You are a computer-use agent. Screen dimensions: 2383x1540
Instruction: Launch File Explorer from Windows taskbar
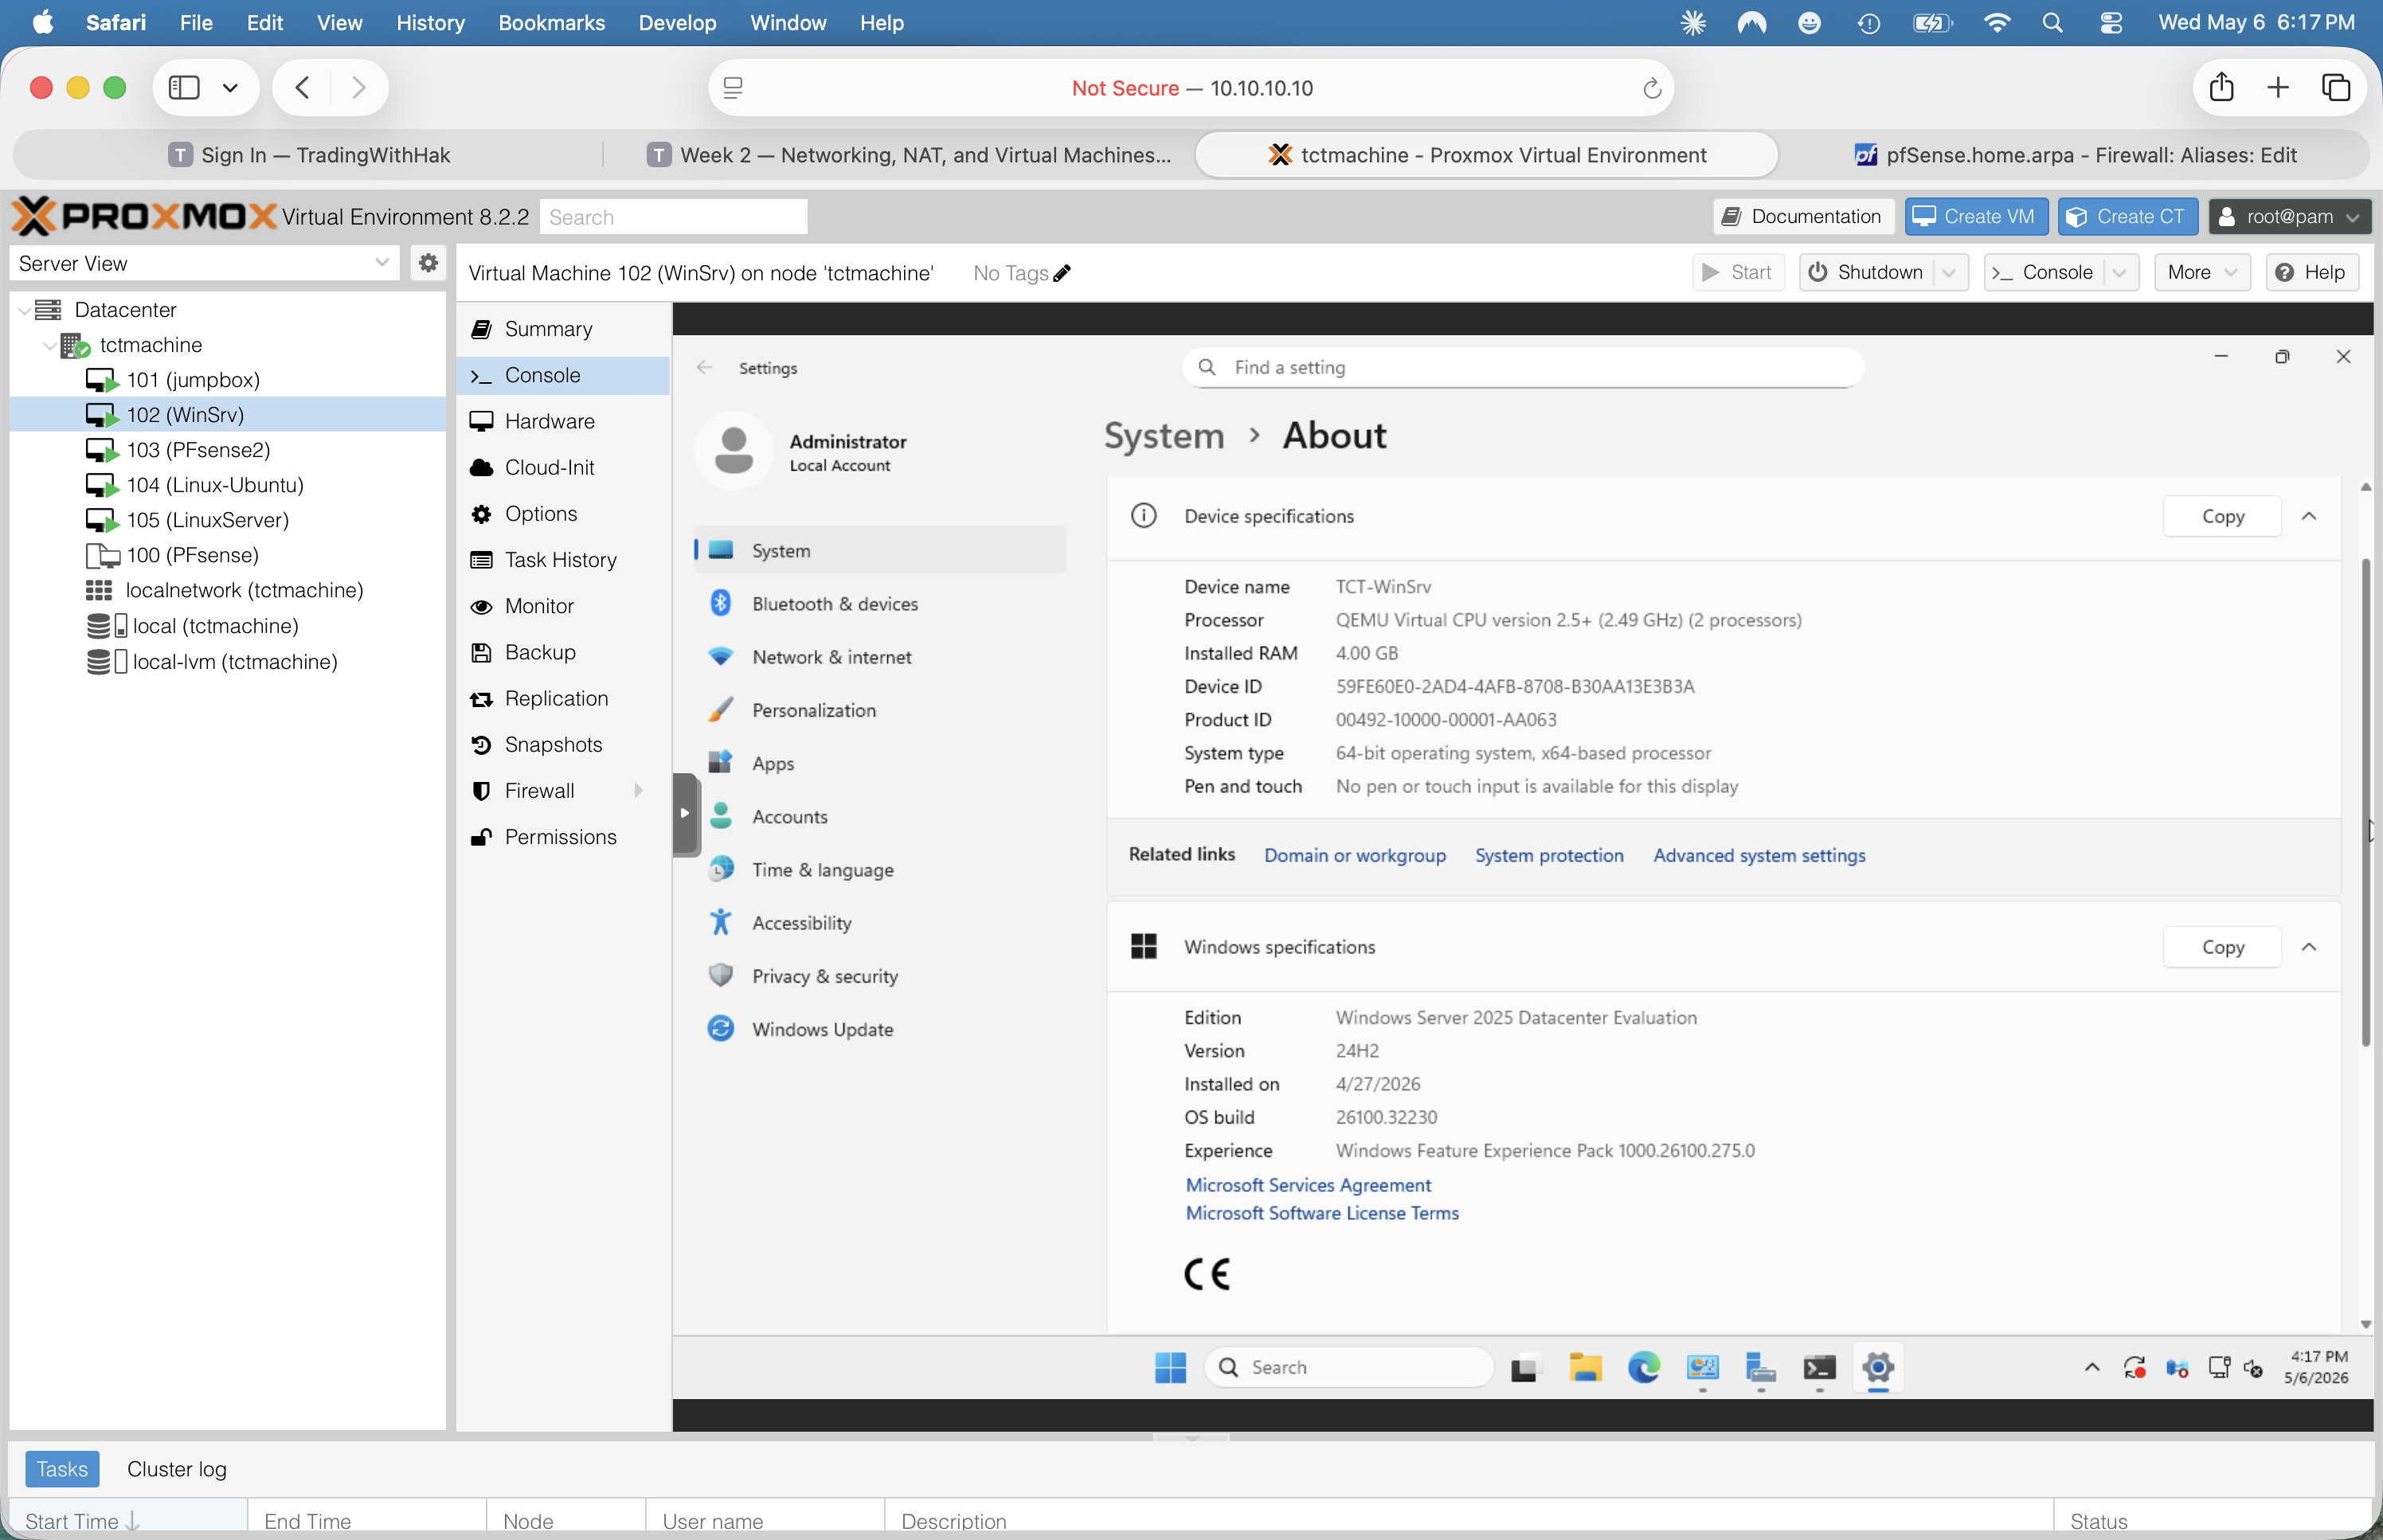1585,1367
